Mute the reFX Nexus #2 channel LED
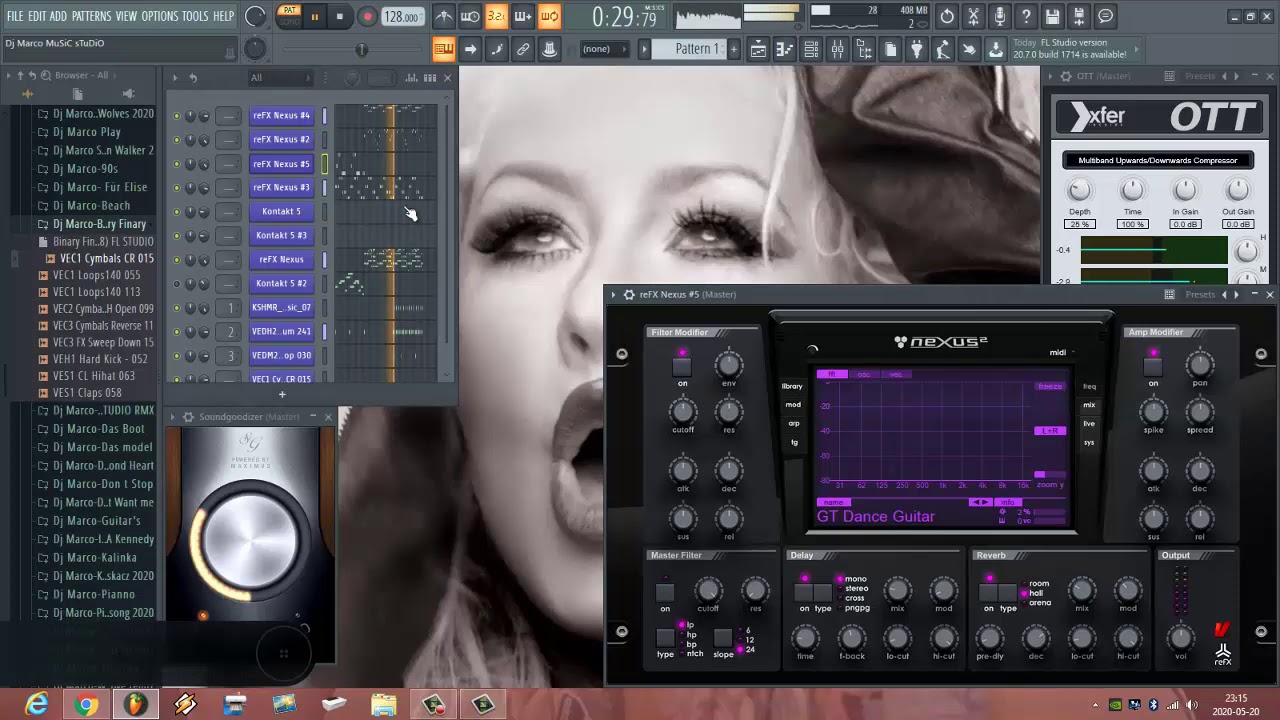1280x720 pixels. tap(177, 139)
